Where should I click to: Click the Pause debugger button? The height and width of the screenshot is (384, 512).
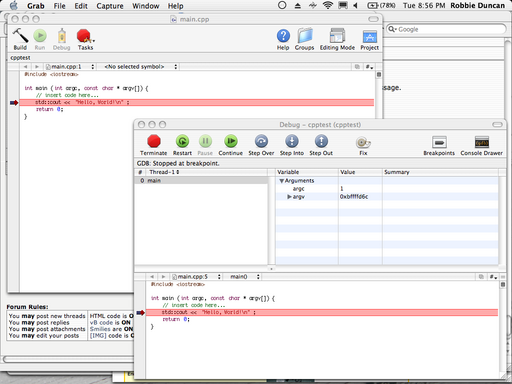[x=205, y=141]
